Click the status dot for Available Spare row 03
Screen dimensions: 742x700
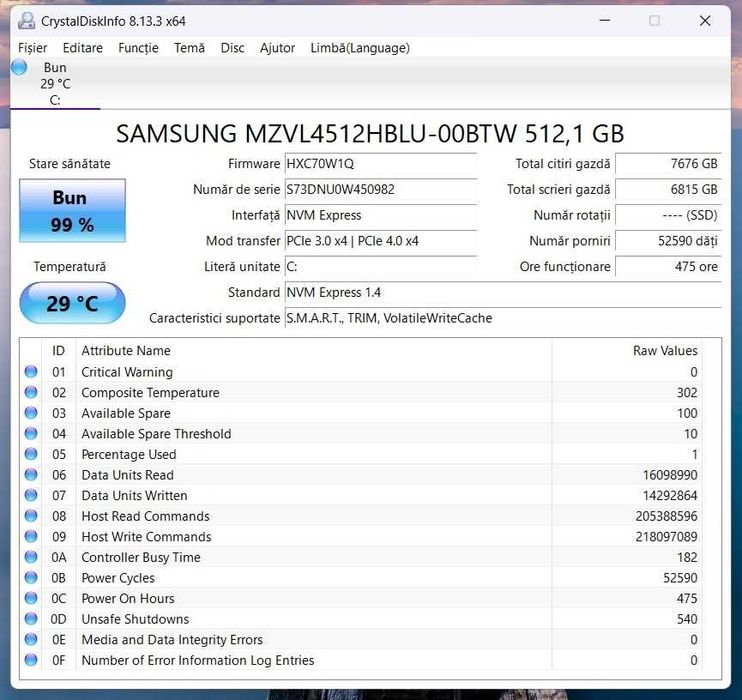pos(31,413)
